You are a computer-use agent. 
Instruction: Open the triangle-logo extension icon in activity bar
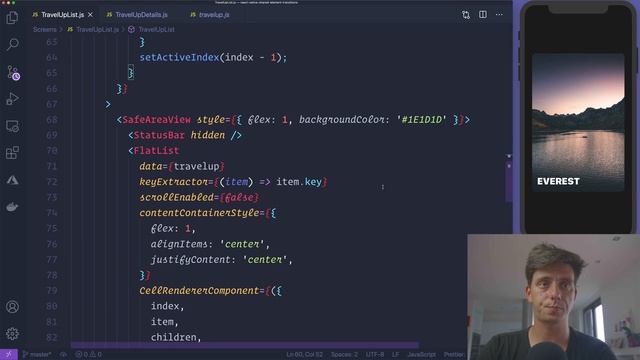click(12, 180)
